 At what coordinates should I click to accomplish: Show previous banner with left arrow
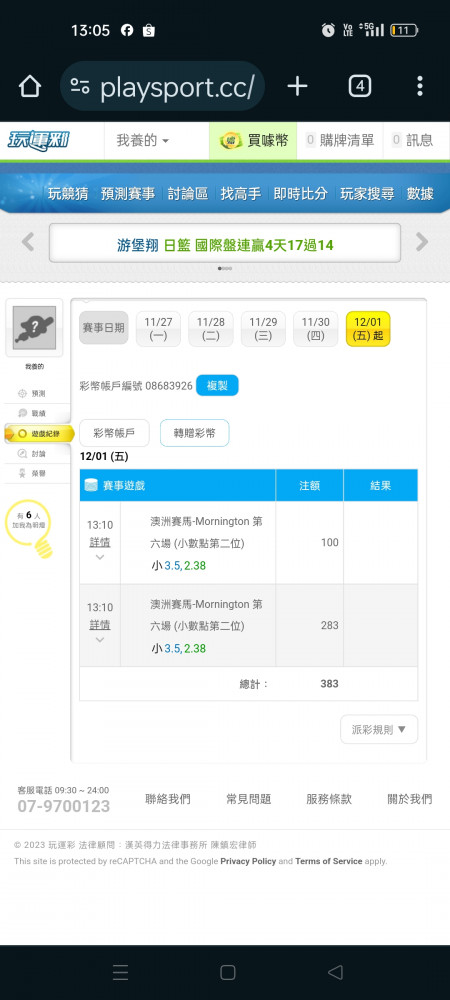point(27,242)
